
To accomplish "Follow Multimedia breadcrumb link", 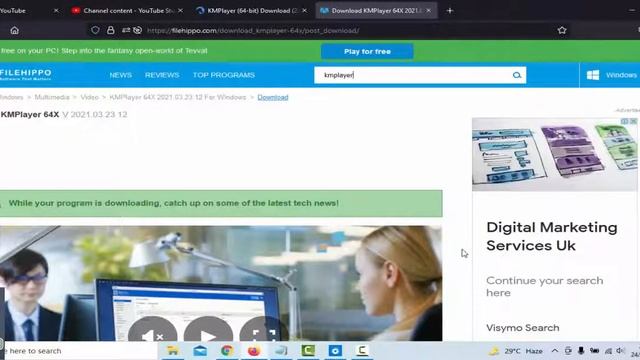I will [x=52, y=97].
